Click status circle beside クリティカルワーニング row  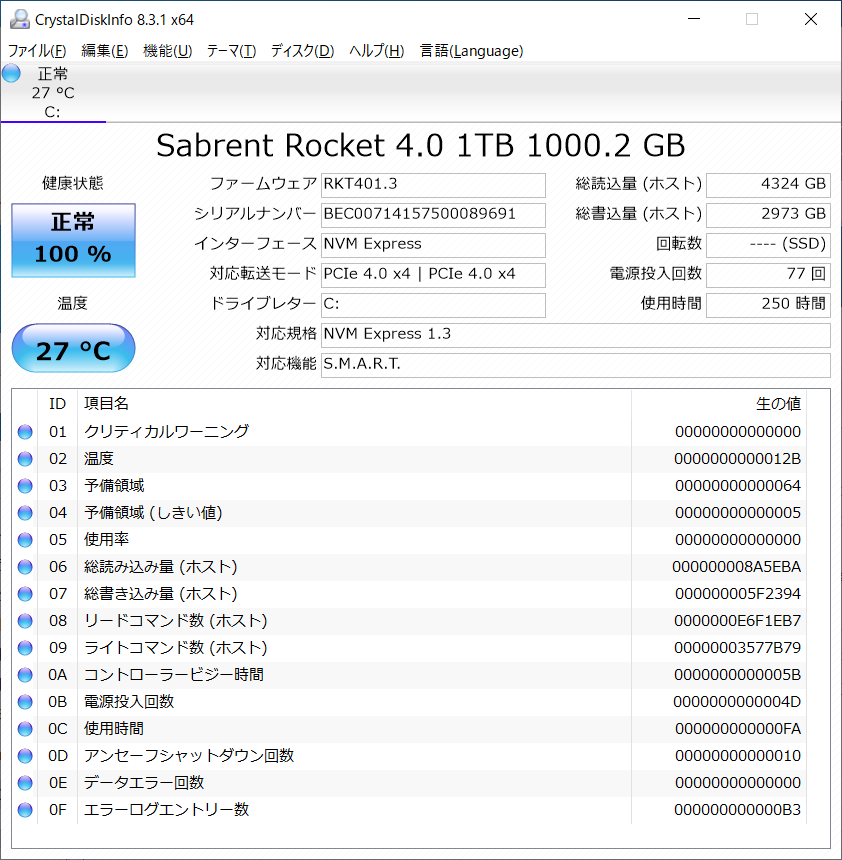point(25,432)
